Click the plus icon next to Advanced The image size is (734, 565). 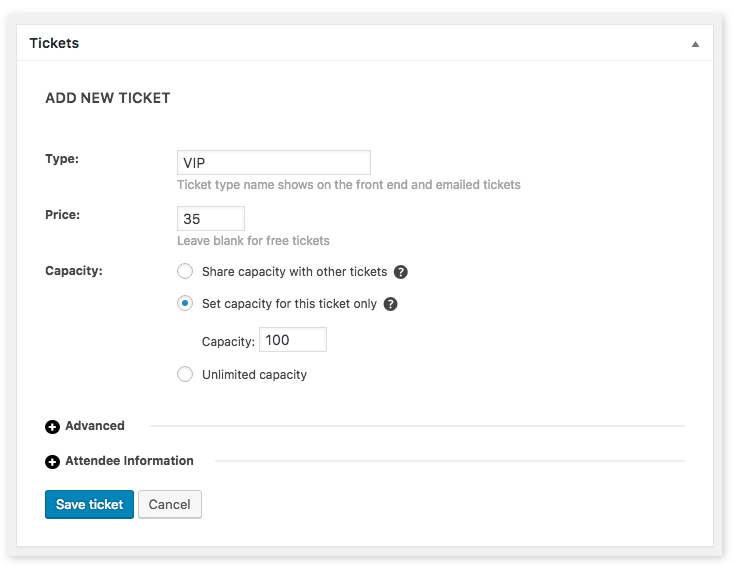click(x=52, y=427)
